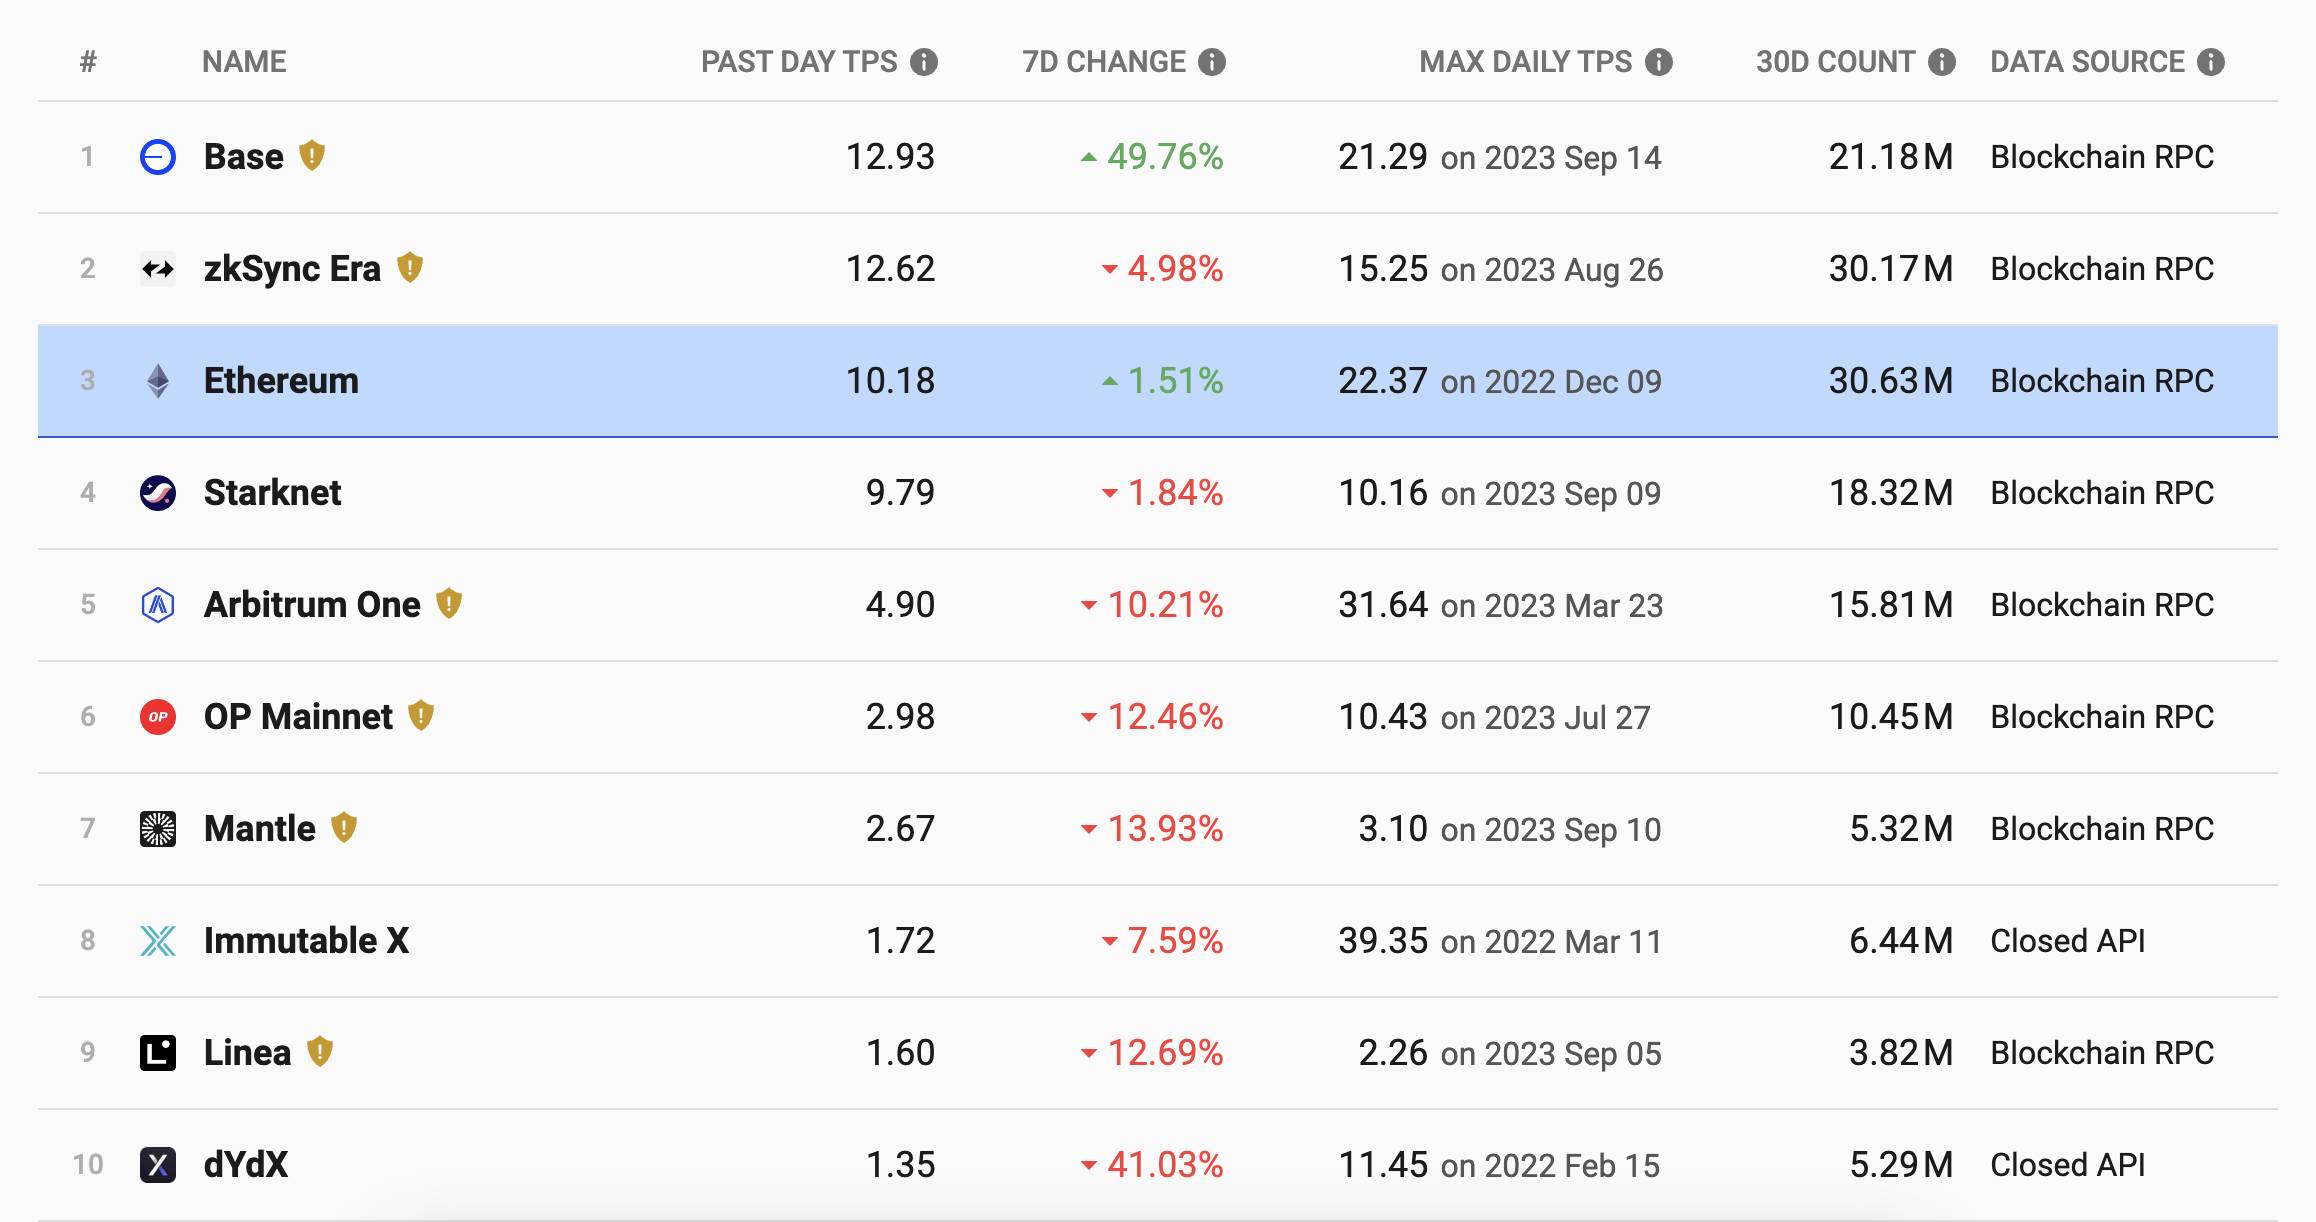Click the info icon beside 30D COUNT
Viewport: 2316px width, 1222px height.
tap(1942, 62)
